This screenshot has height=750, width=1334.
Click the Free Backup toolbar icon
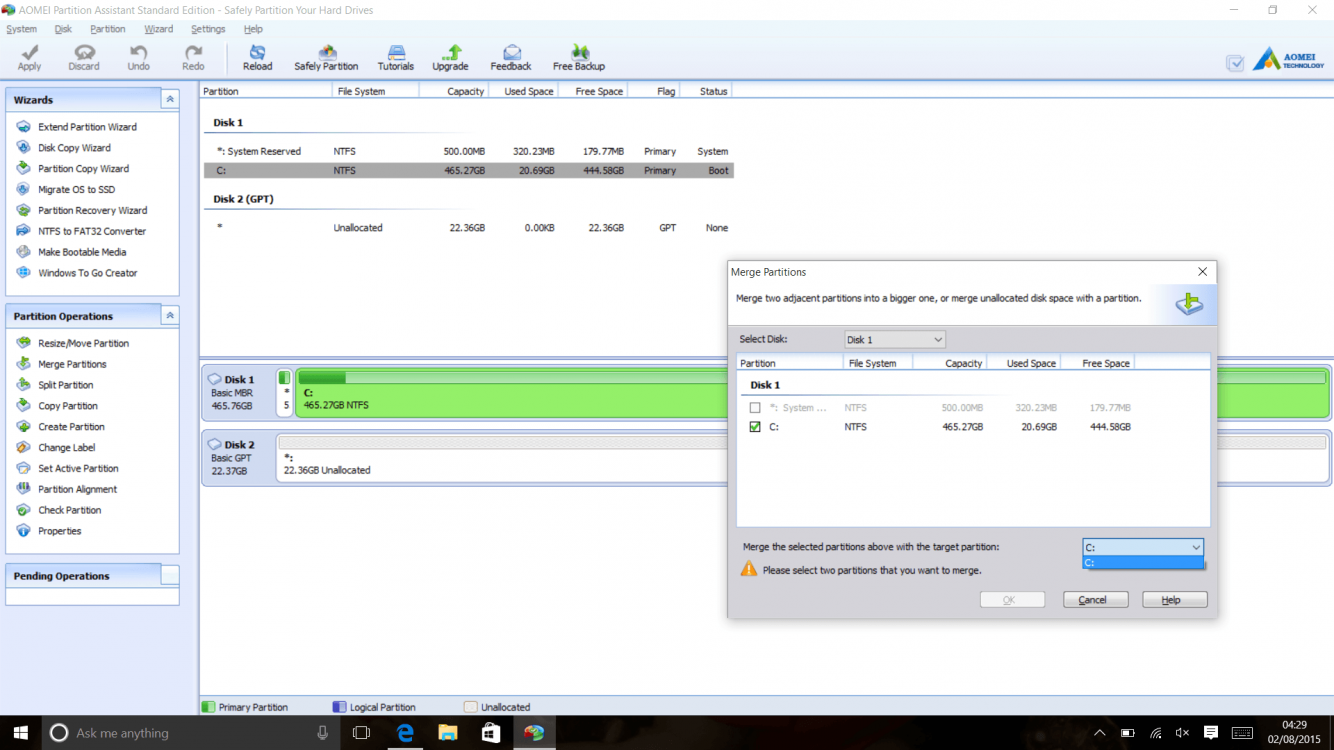(x=579, y=57)
